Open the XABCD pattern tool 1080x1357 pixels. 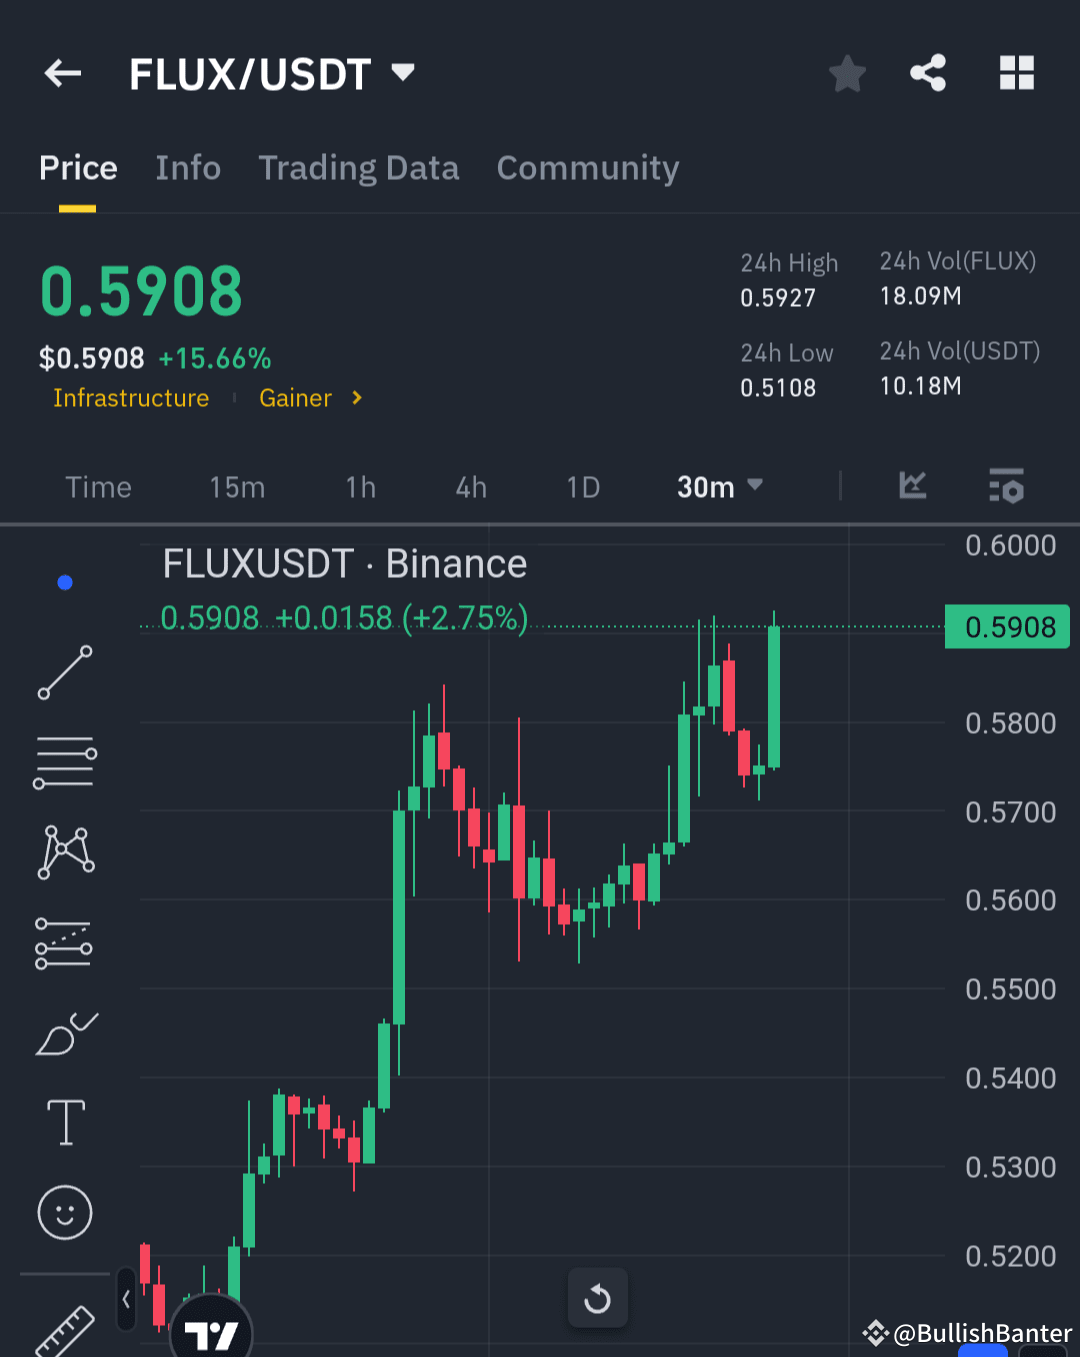click(64, 852)
